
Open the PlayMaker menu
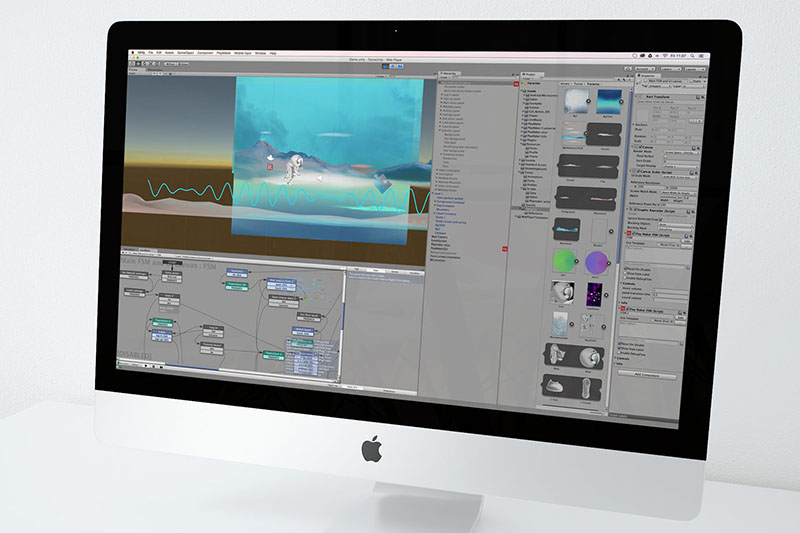tap(223, 53)
